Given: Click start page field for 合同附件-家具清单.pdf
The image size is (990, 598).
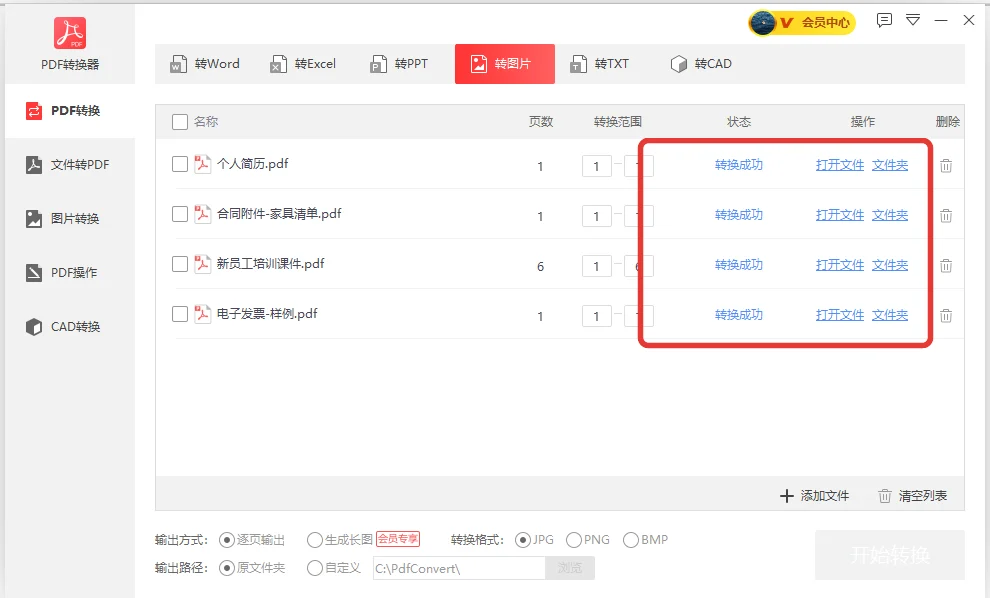Looking at the screenshot, I should (597, 216).
